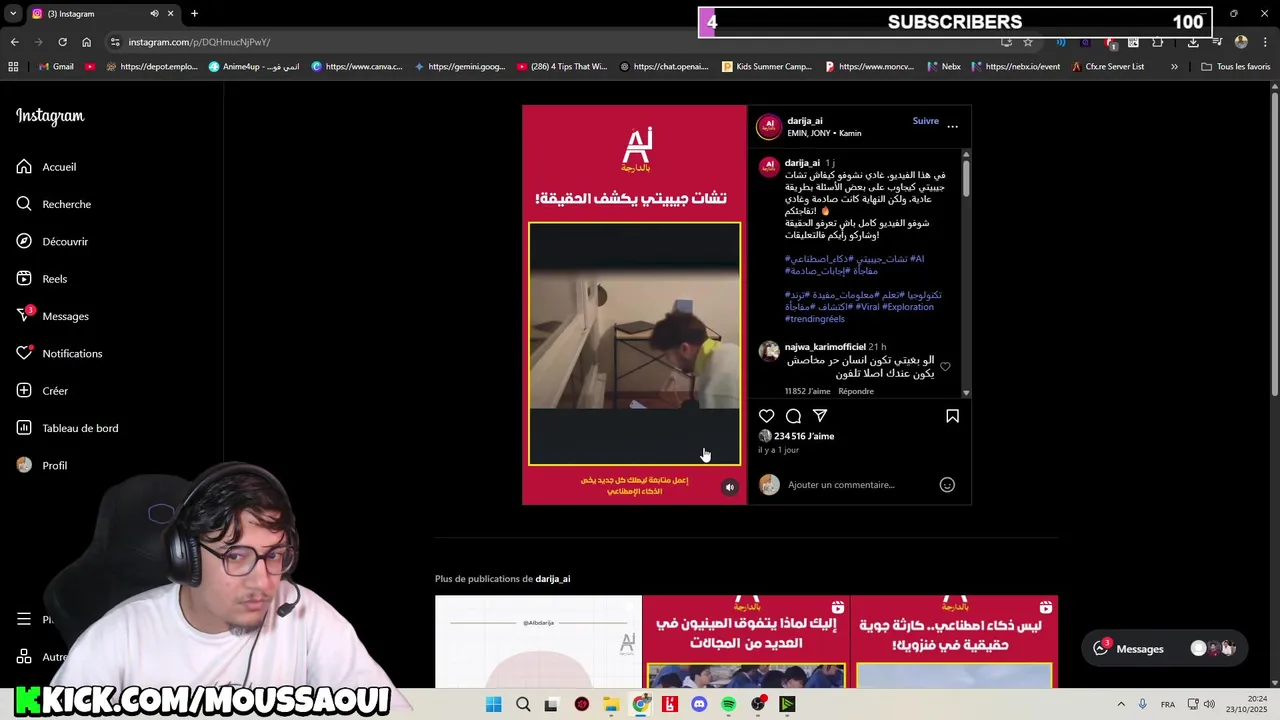Open Accueil home in Instagram sidebar

(x=46, y=167)
